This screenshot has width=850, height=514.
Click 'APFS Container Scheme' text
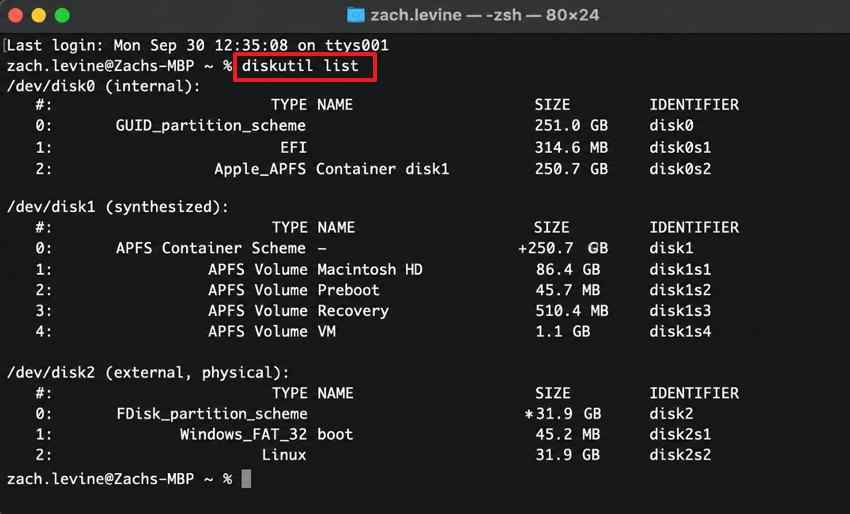(x=211, y=248)
